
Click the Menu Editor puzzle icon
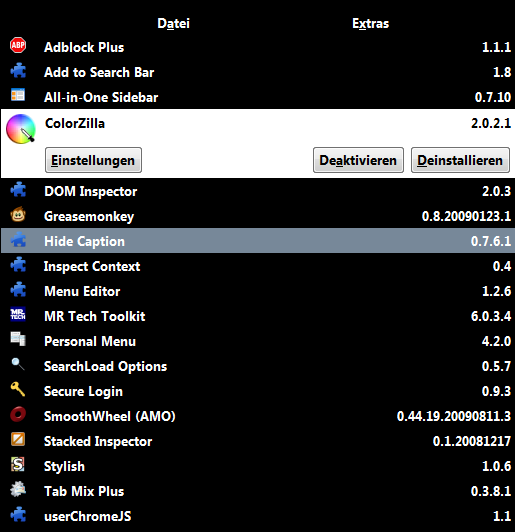[18, 290]
